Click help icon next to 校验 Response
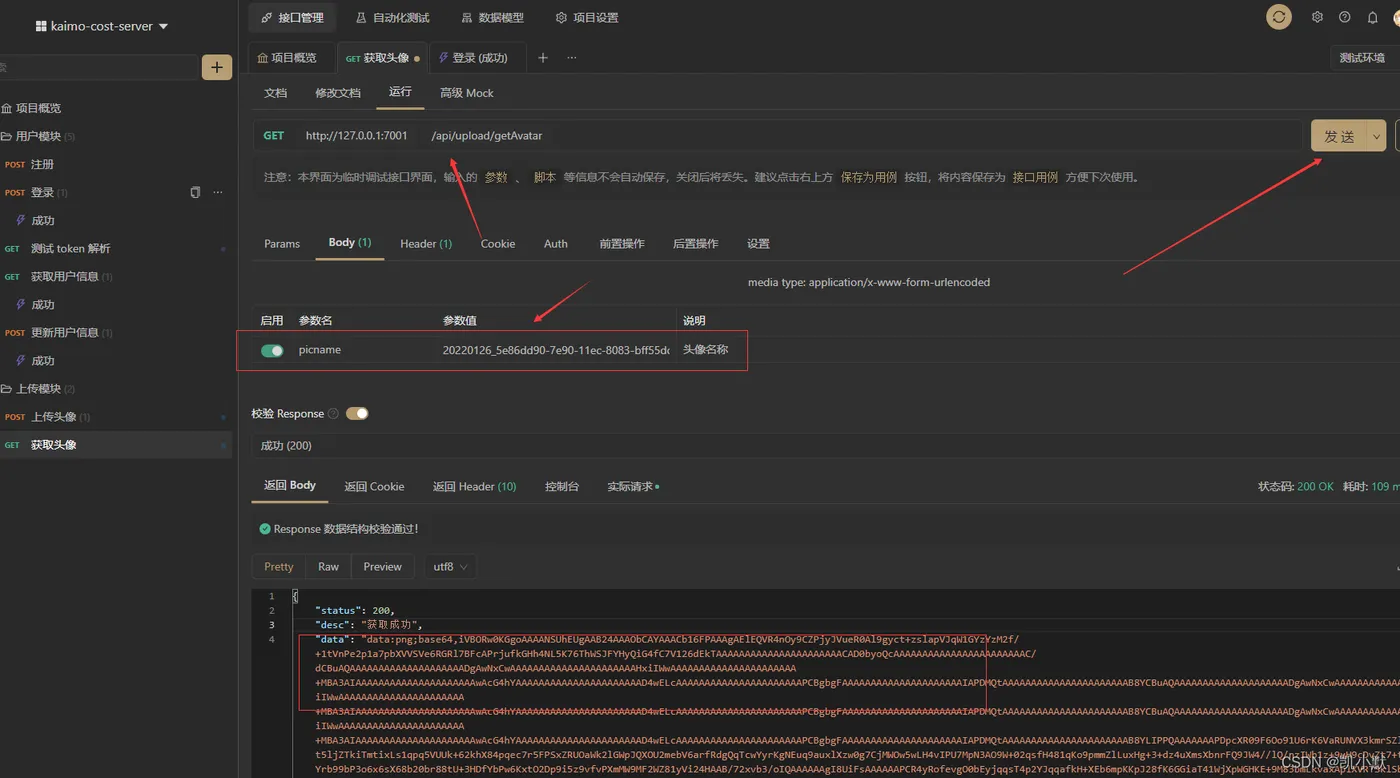The image size is (1400, 778). (x=333, y=414)
